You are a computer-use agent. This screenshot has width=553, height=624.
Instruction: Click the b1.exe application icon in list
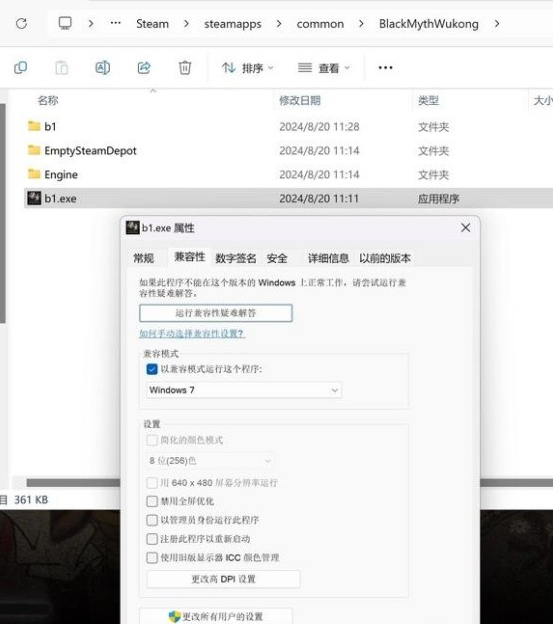(x=34, y=198)
